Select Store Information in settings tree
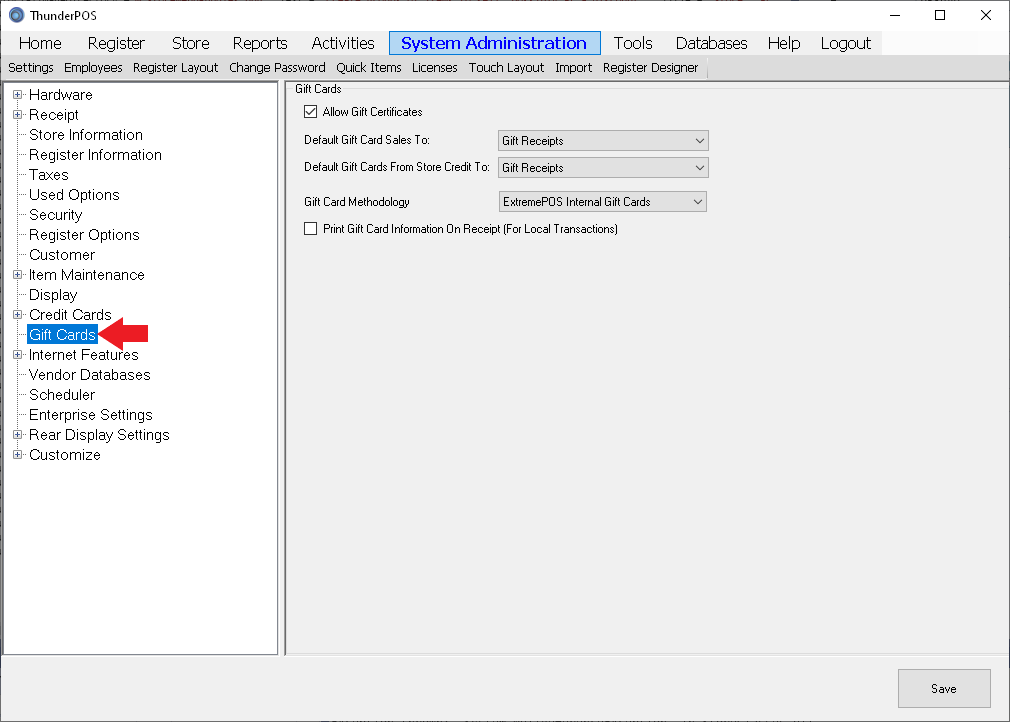The height and width of the screenshot is (722, 1010). (x=86, y=135)
